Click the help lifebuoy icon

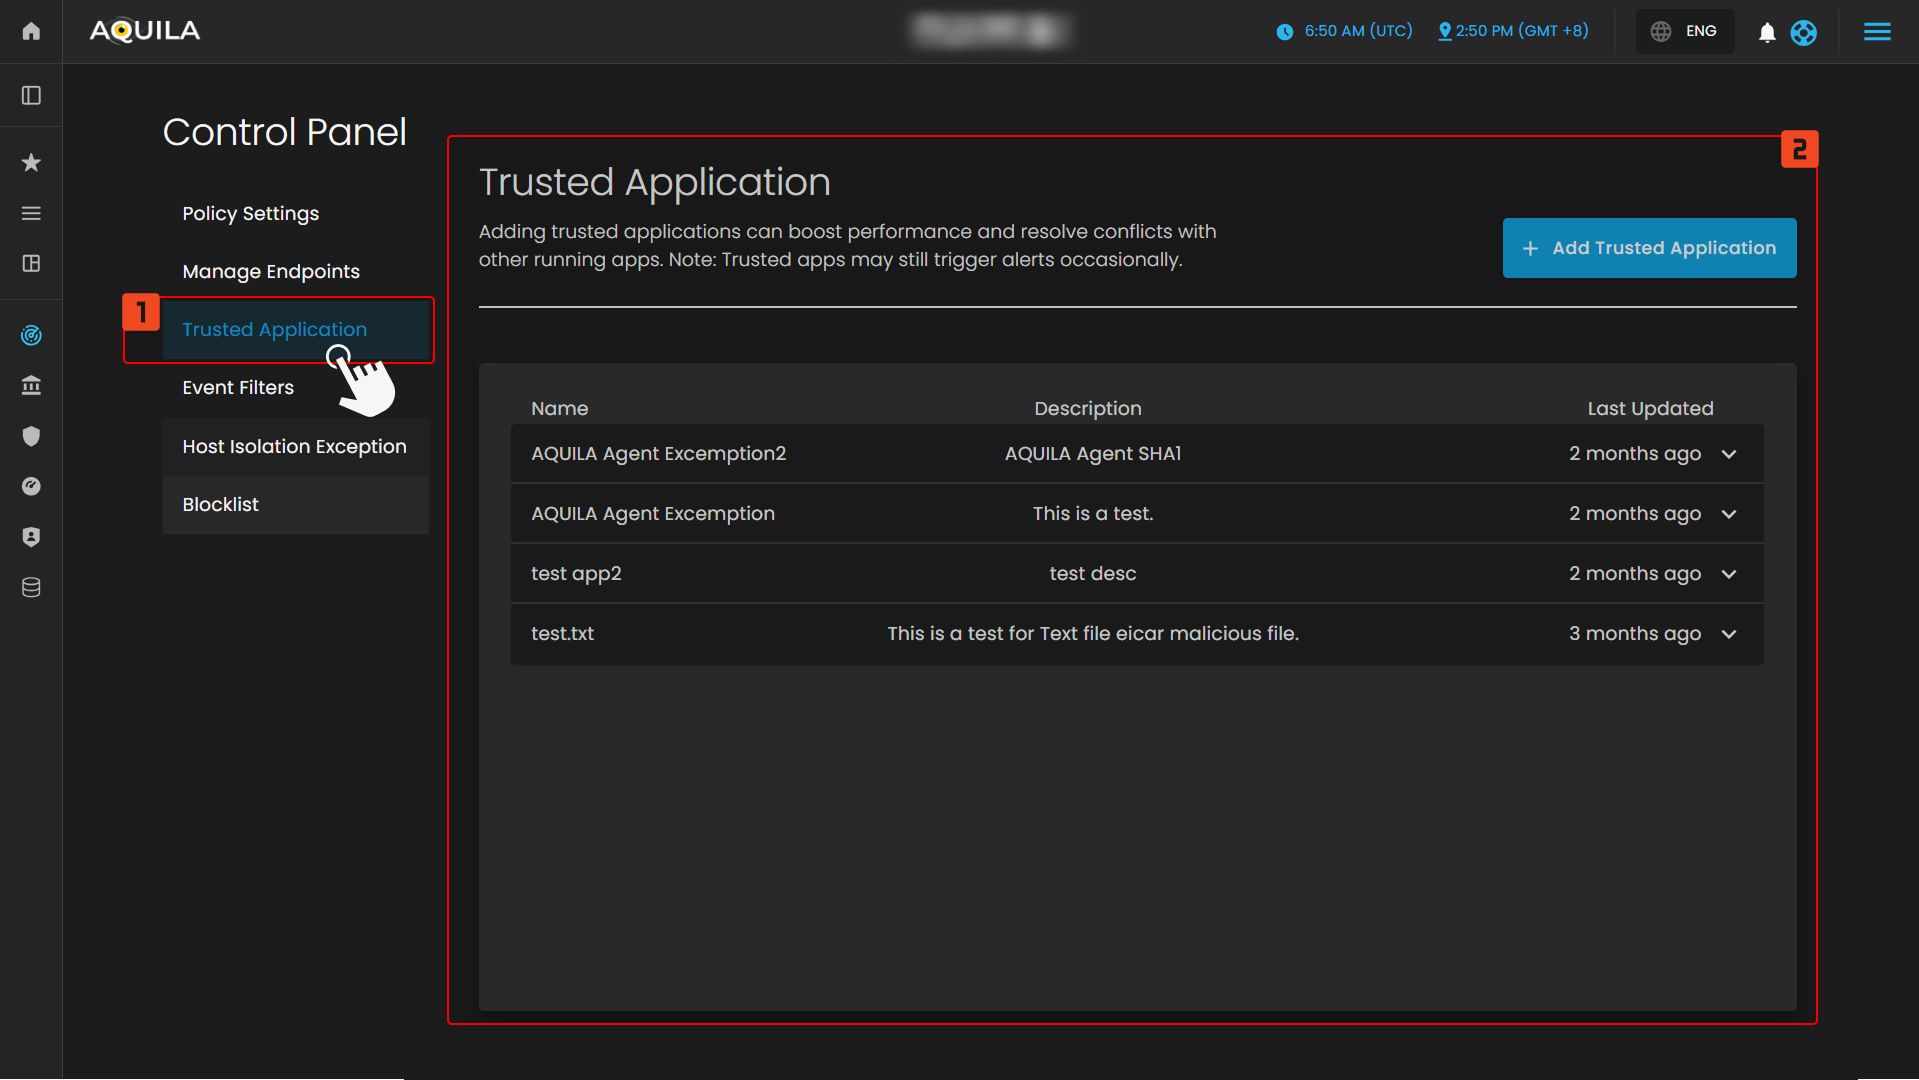[1803, 32]
